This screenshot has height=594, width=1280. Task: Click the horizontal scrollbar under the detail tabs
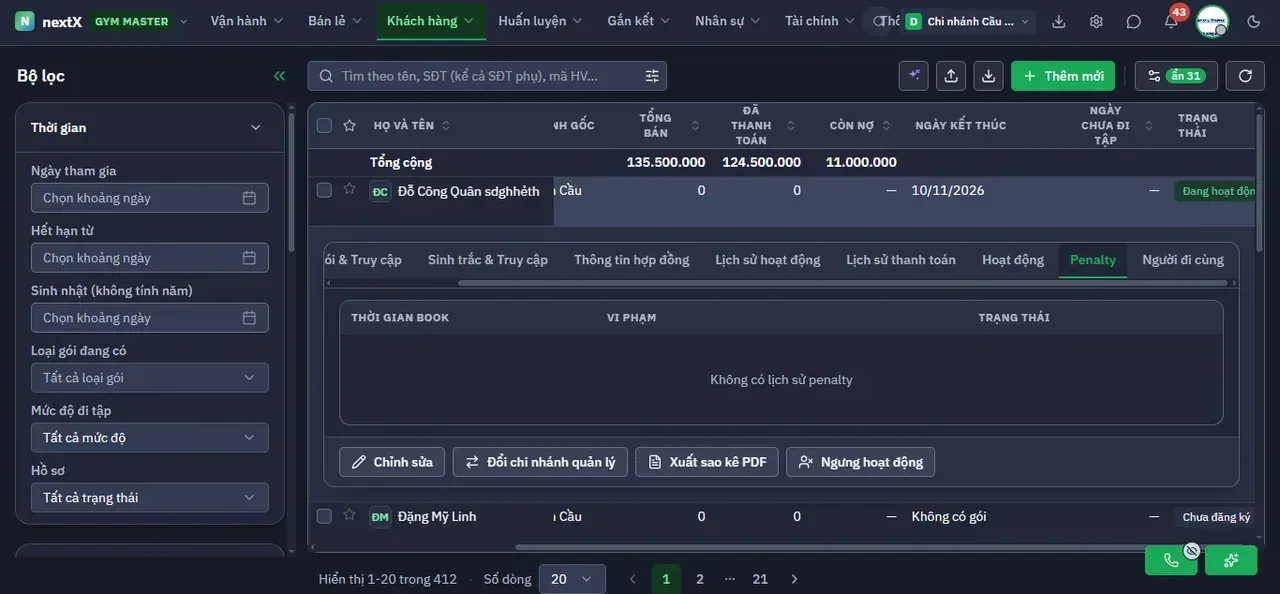[x=842, y=283]
